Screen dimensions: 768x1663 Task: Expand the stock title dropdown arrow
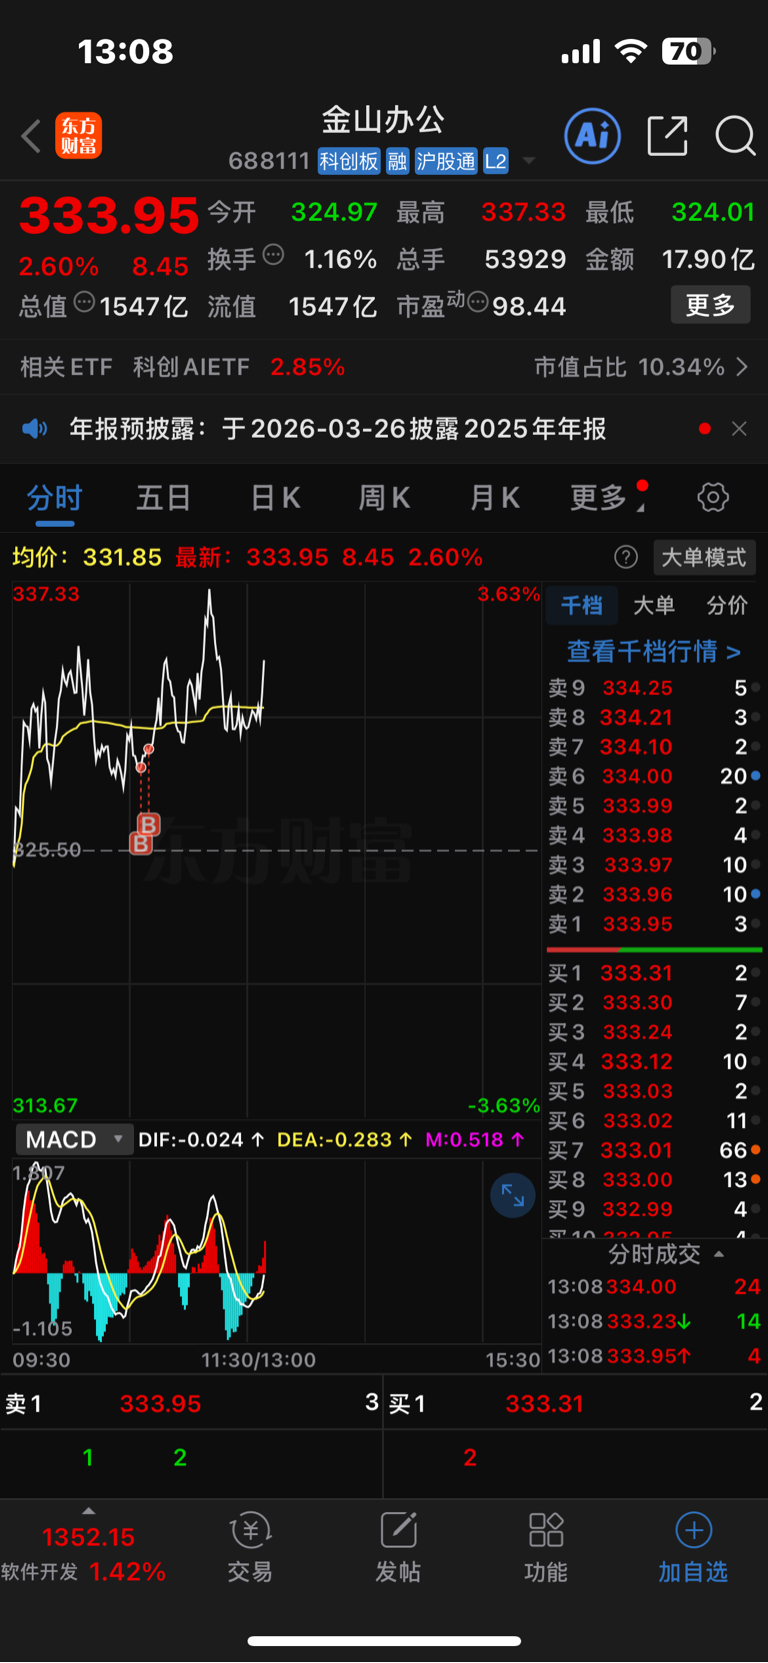pos(529,161)
